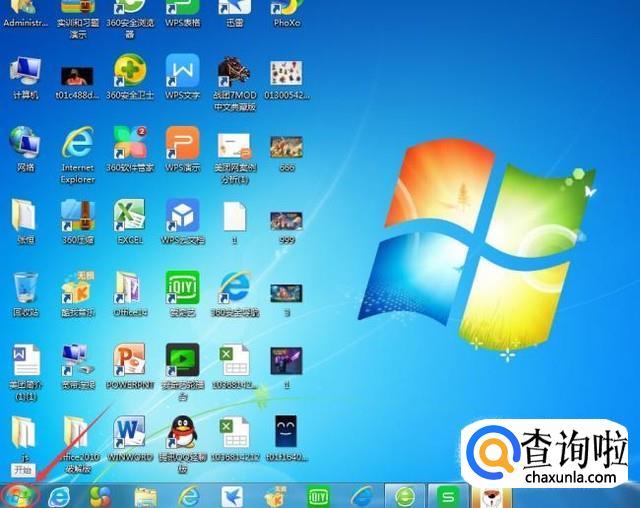The image size is (640, 508).
Task: Select the 360软件管家 shortcut with red badge
Action: [130, 149]
